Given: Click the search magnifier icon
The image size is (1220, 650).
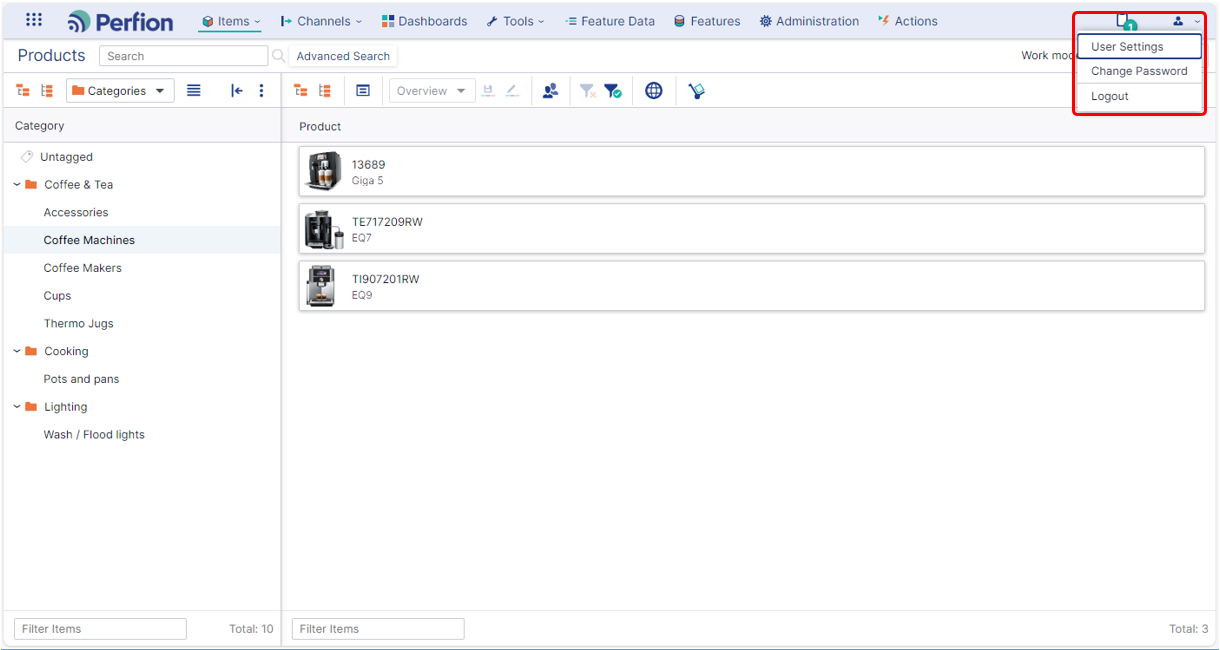Looking at the screenshot, I should click(x=279, y=56).
